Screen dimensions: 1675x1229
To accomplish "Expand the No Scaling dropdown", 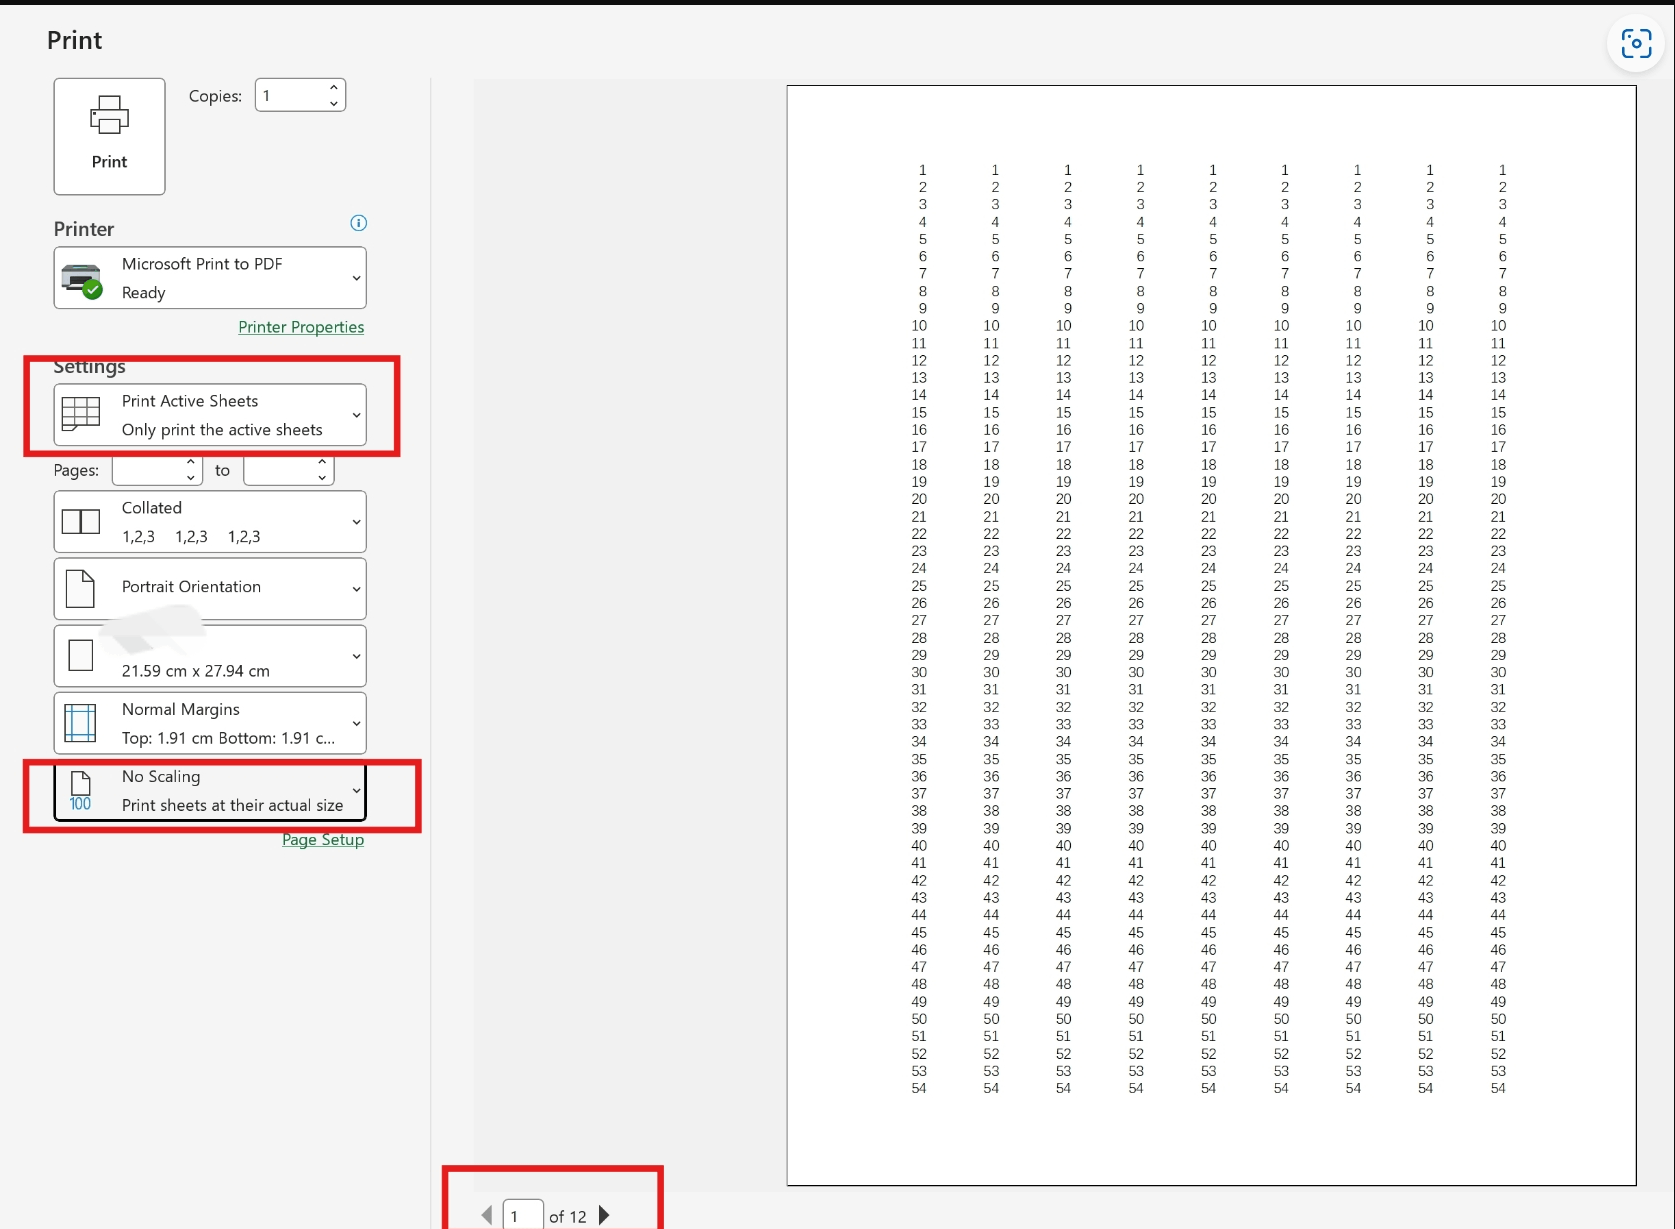I will 355,790.
